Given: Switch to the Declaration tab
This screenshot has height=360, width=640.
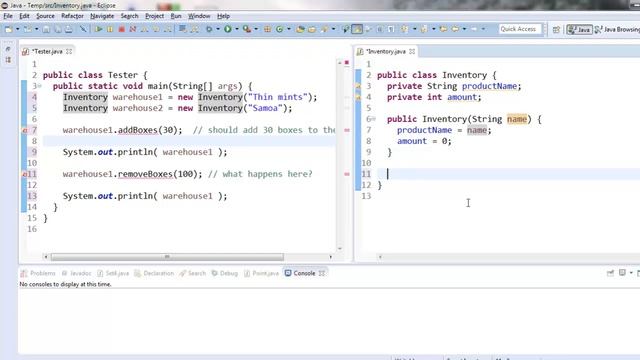Looking at the screenshot, I should (154, 273).
